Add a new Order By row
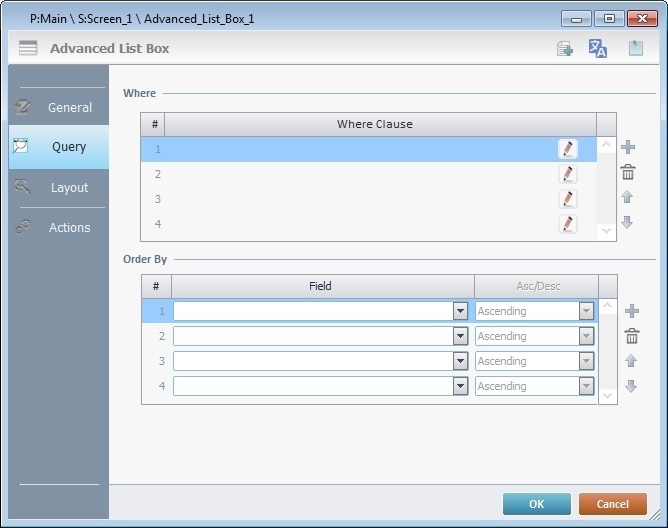668x528 pixels. [631, 311]
